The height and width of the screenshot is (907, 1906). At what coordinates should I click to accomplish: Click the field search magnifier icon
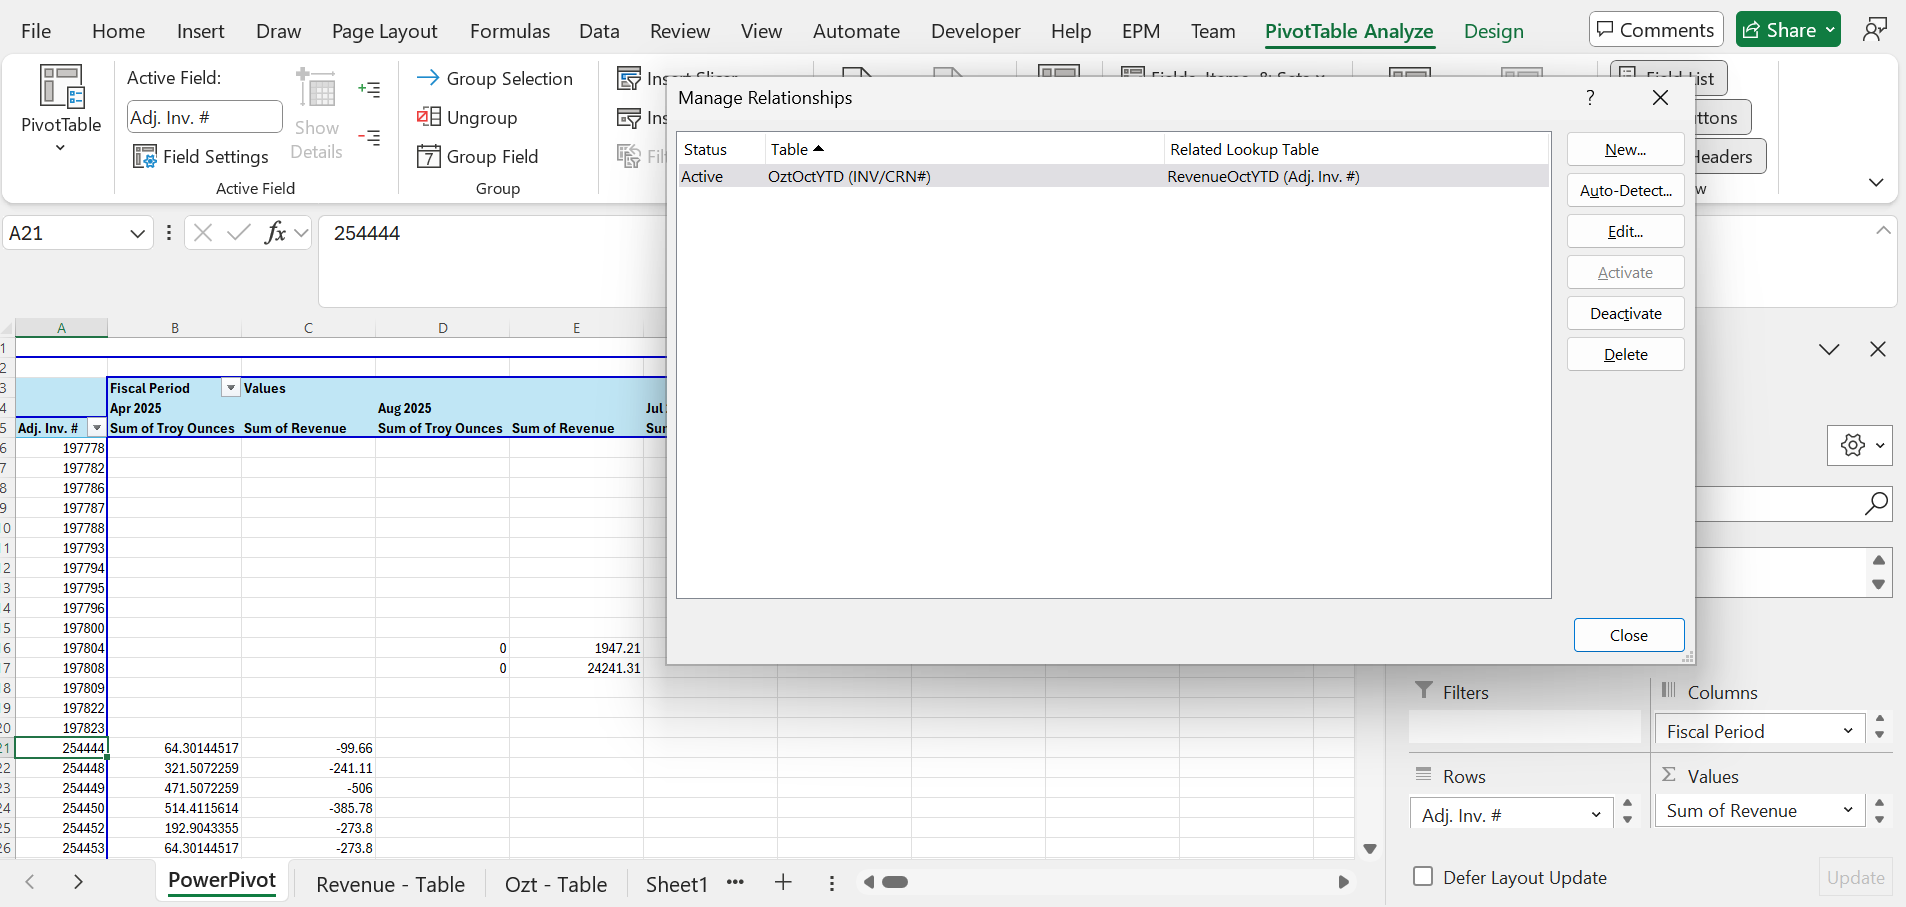pyautogui.click(x=1876, y=503)
